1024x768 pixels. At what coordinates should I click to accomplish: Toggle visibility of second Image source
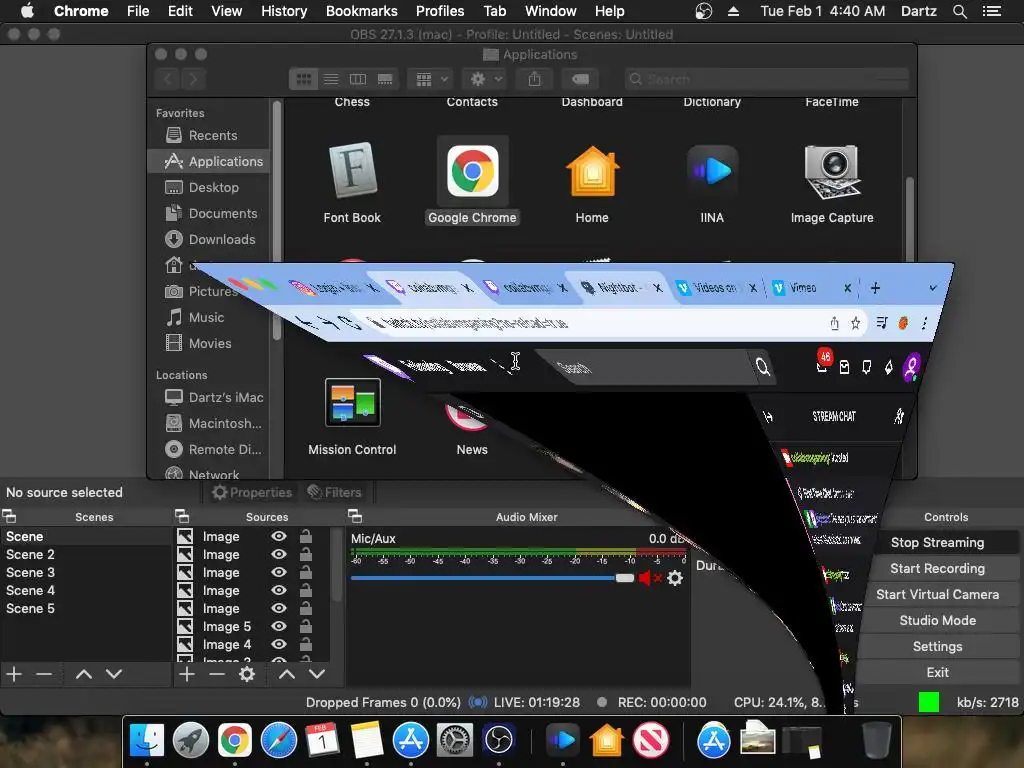click(279, 554)
